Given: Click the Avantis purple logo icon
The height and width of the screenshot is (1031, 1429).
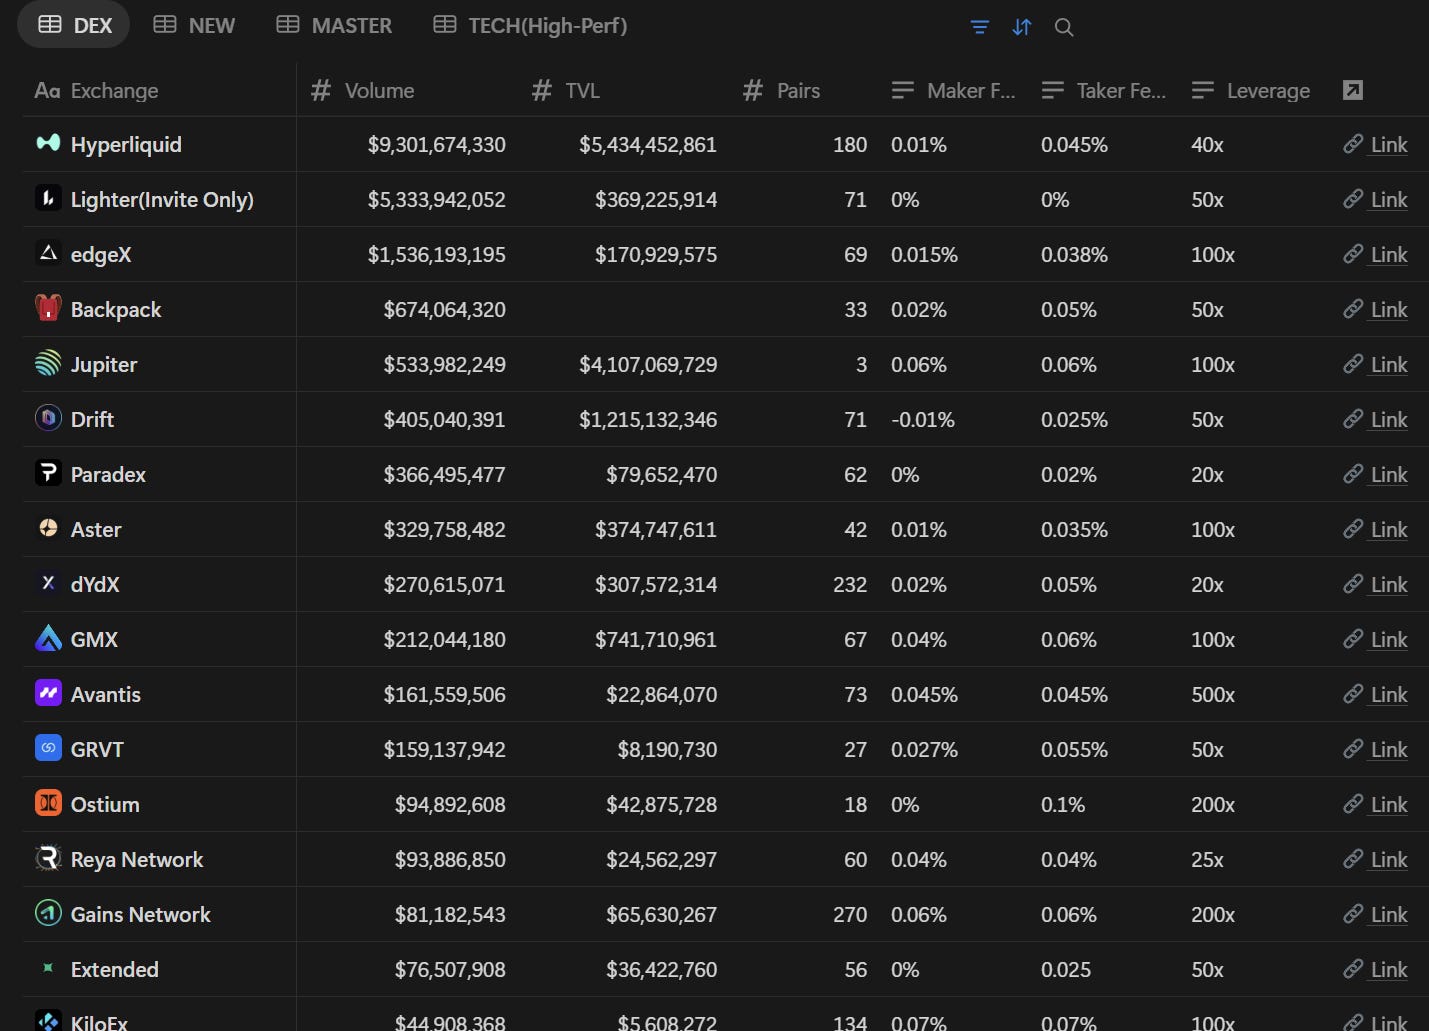Looking at the screenshot, I should 48,693.
